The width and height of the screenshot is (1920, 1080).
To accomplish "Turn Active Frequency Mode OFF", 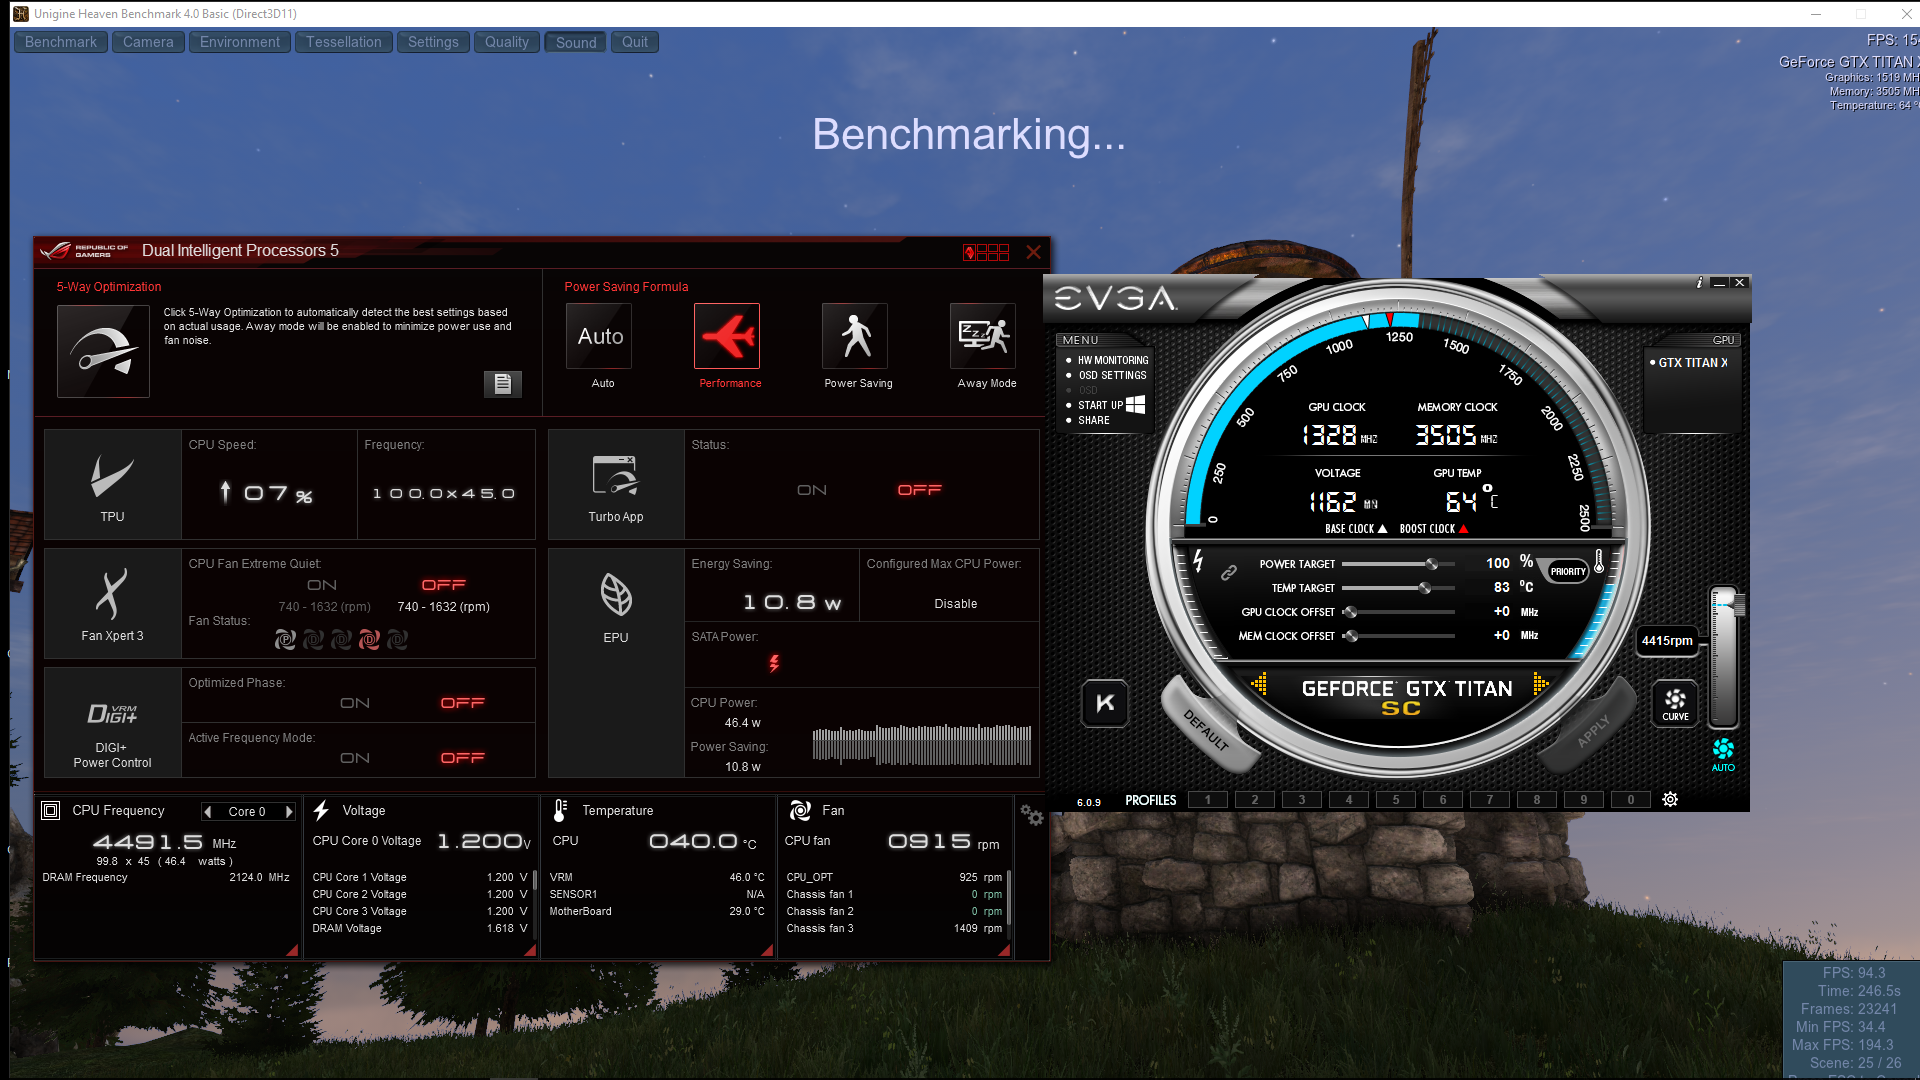I will pos(463,758).
